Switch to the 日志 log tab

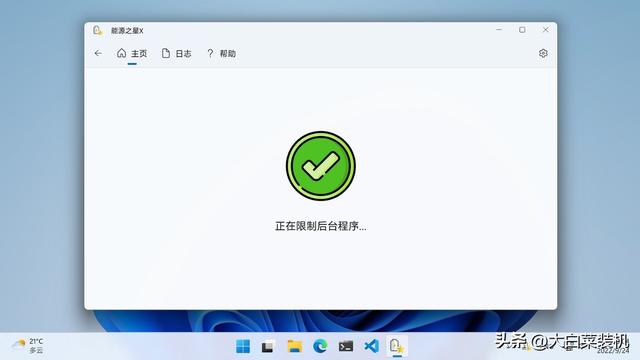point(176,53)
